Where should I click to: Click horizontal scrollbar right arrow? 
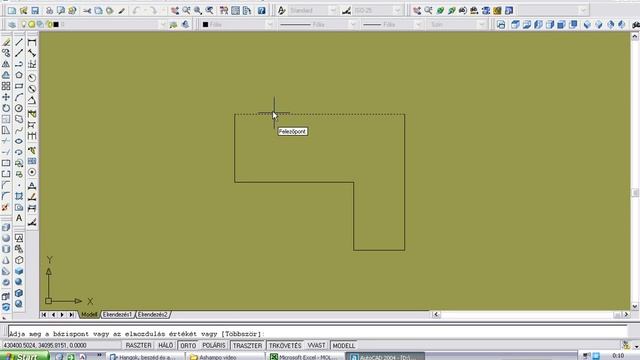(627, 315)
